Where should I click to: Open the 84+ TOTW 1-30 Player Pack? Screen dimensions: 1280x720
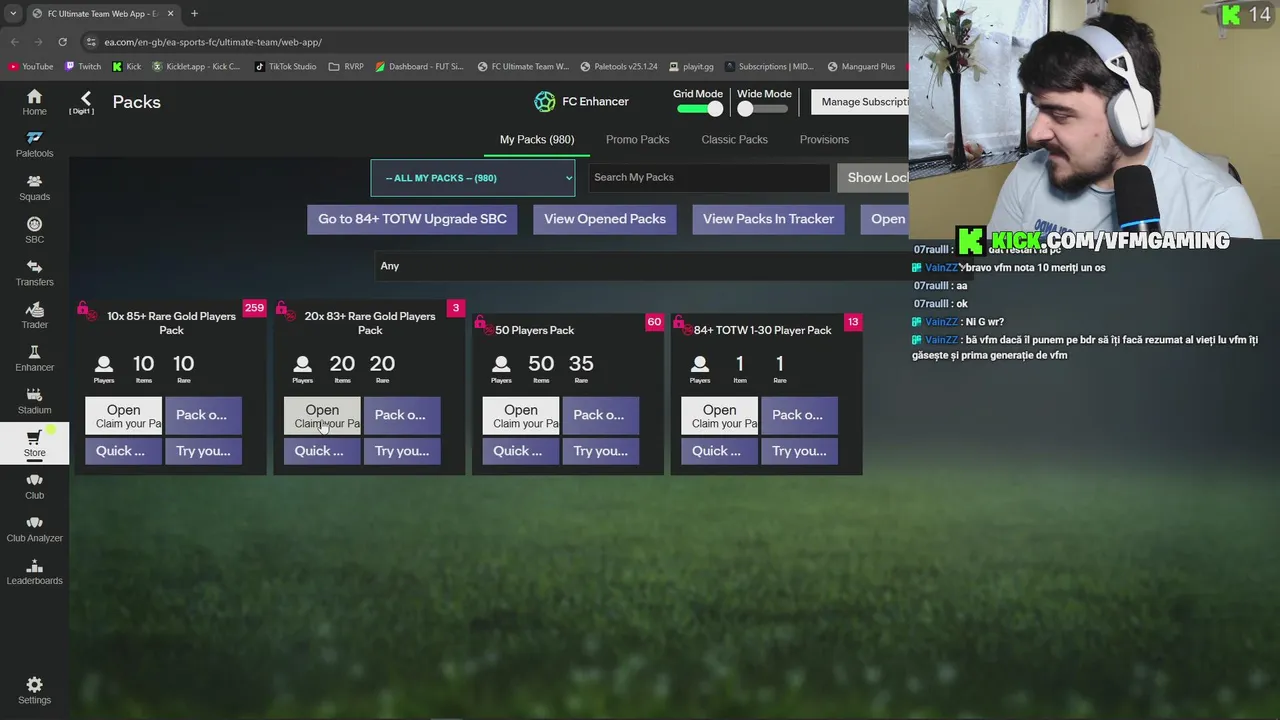[x=719, y=415]
